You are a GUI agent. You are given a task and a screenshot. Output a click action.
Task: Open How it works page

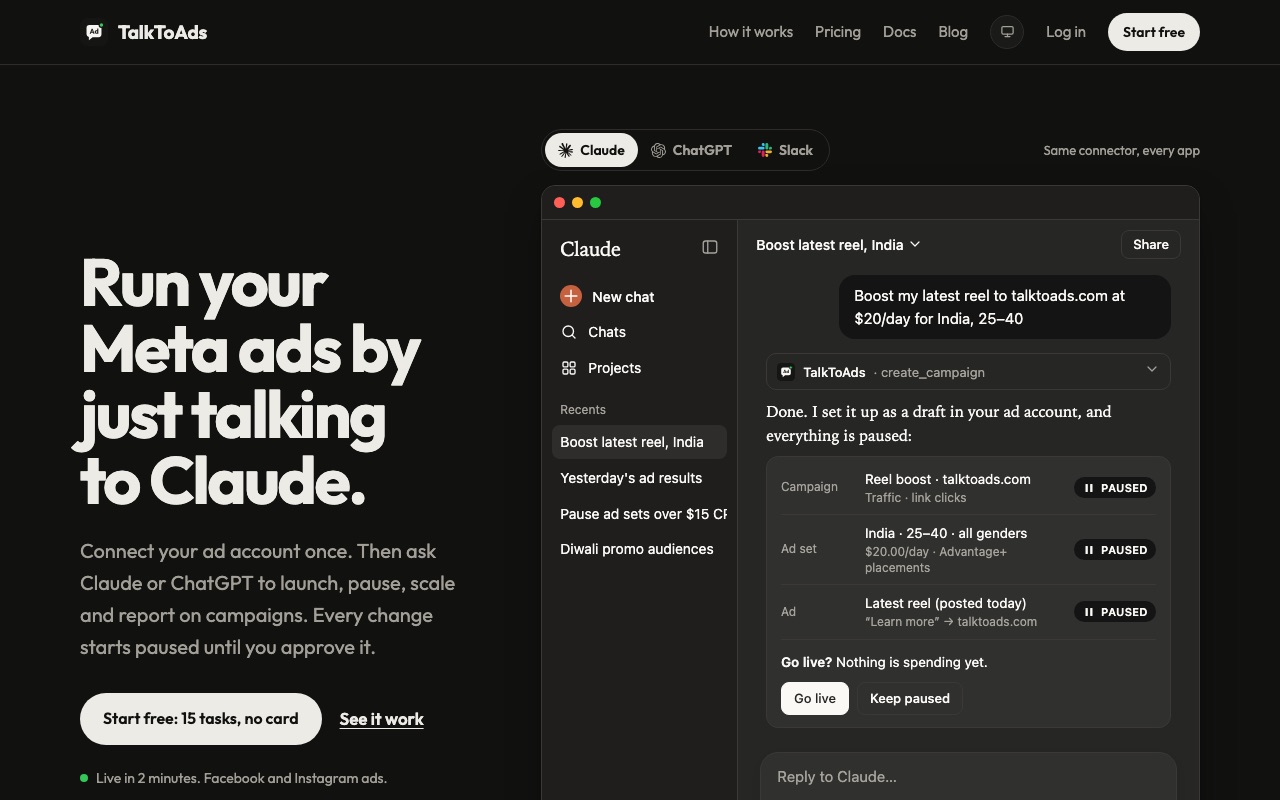pos(751,32)
